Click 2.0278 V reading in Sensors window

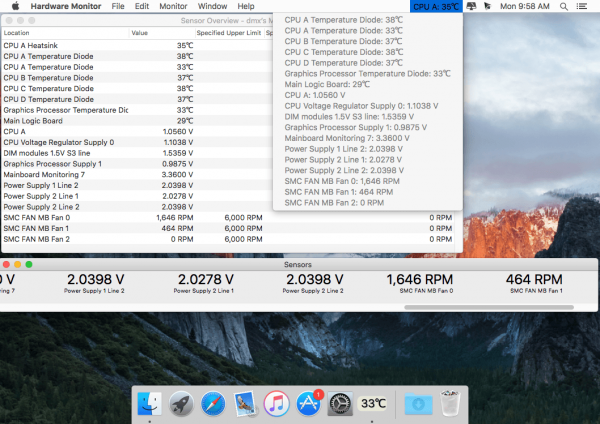(x=206, y=280)
